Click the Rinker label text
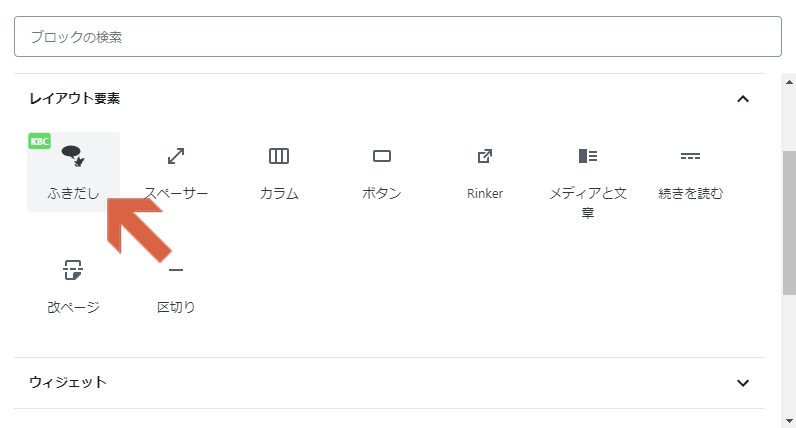 coord(485,193)
